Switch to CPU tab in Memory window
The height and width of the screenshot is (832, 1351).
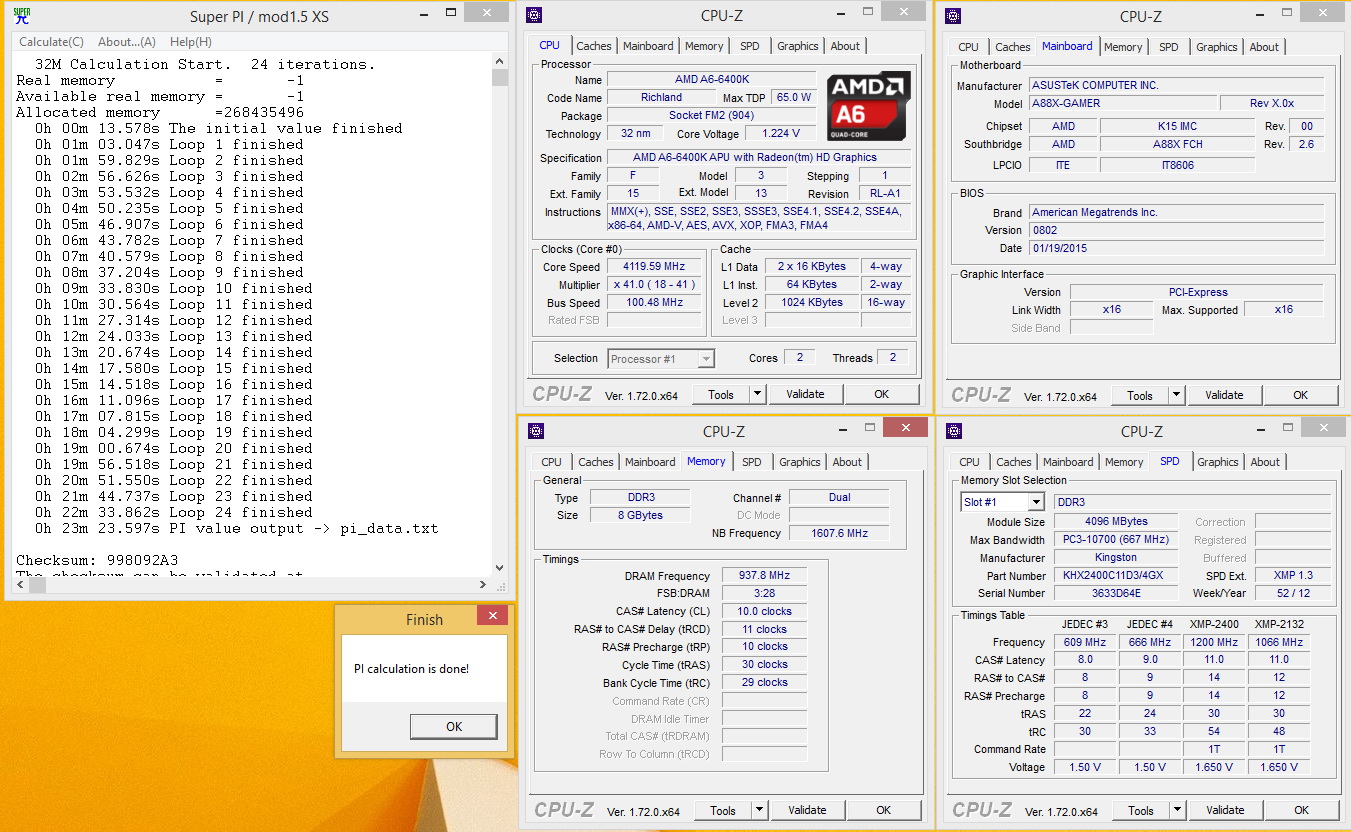click(552, 462)
